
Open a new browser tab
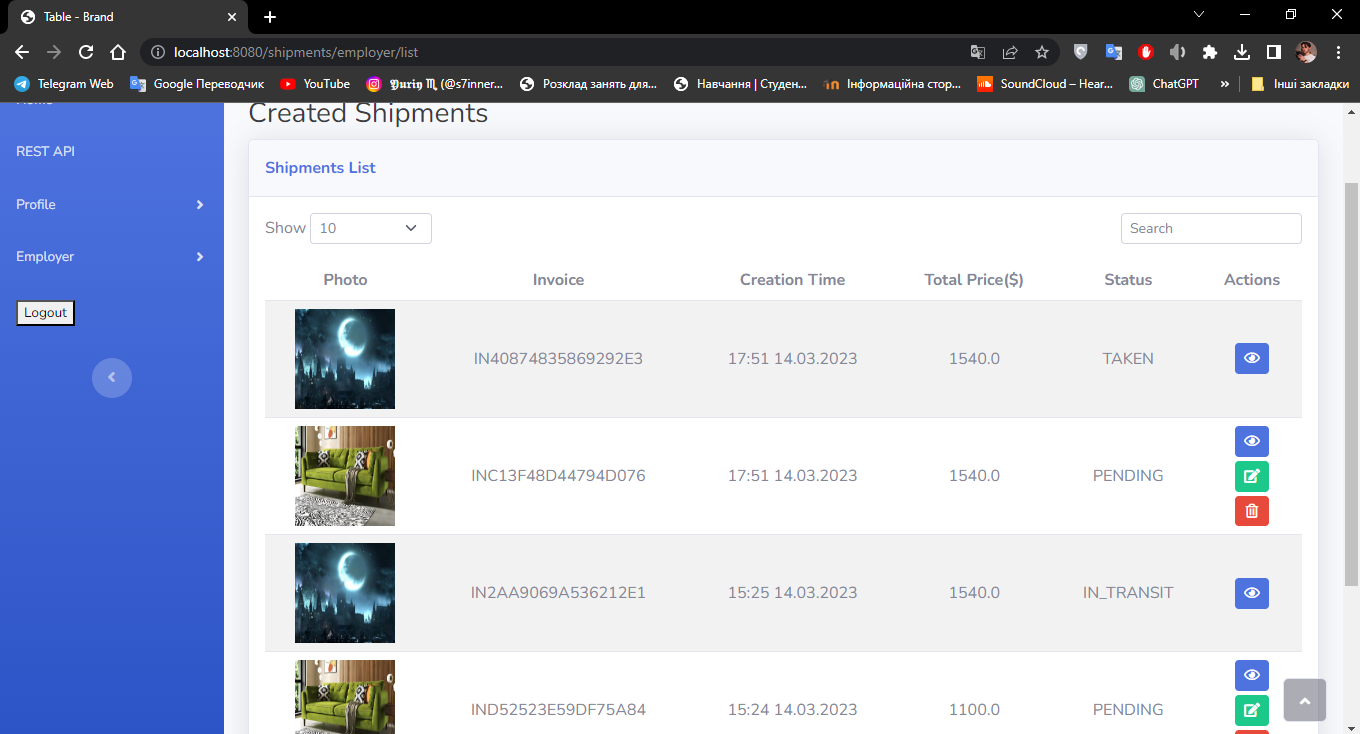(x=270, y=17)
